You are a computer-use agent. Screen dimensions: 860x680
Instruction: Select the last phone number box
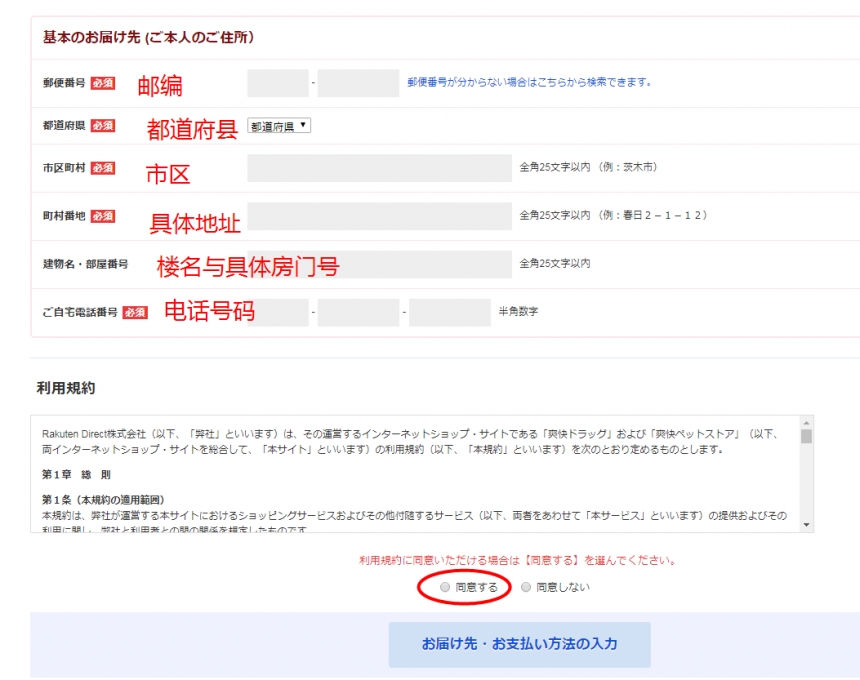tap(449, 312)
